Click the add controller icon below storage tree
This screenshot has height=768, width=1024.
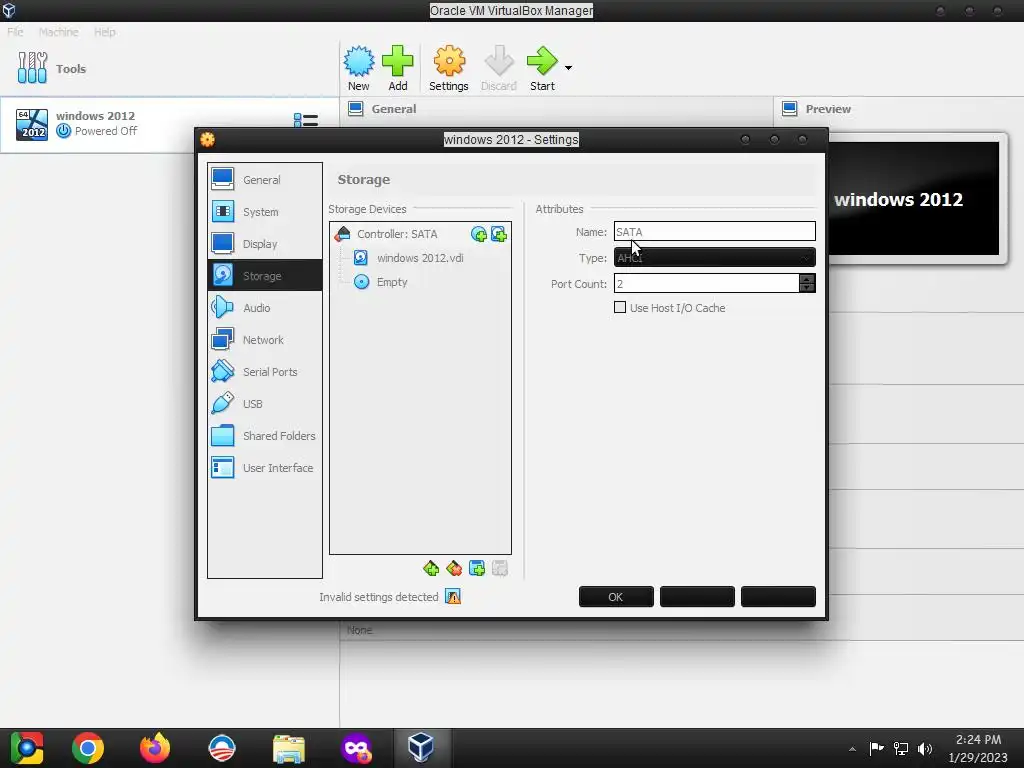click(431, 568)
